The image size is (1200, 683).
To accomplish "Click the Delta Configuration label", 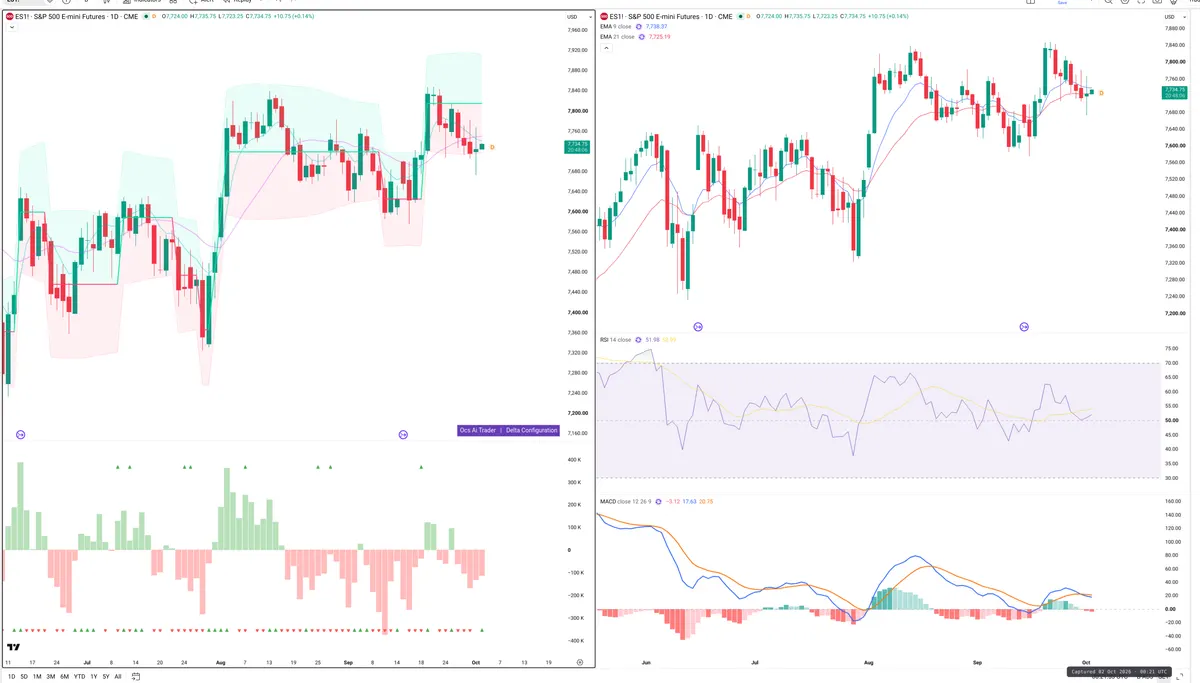I will click(532, 430).
